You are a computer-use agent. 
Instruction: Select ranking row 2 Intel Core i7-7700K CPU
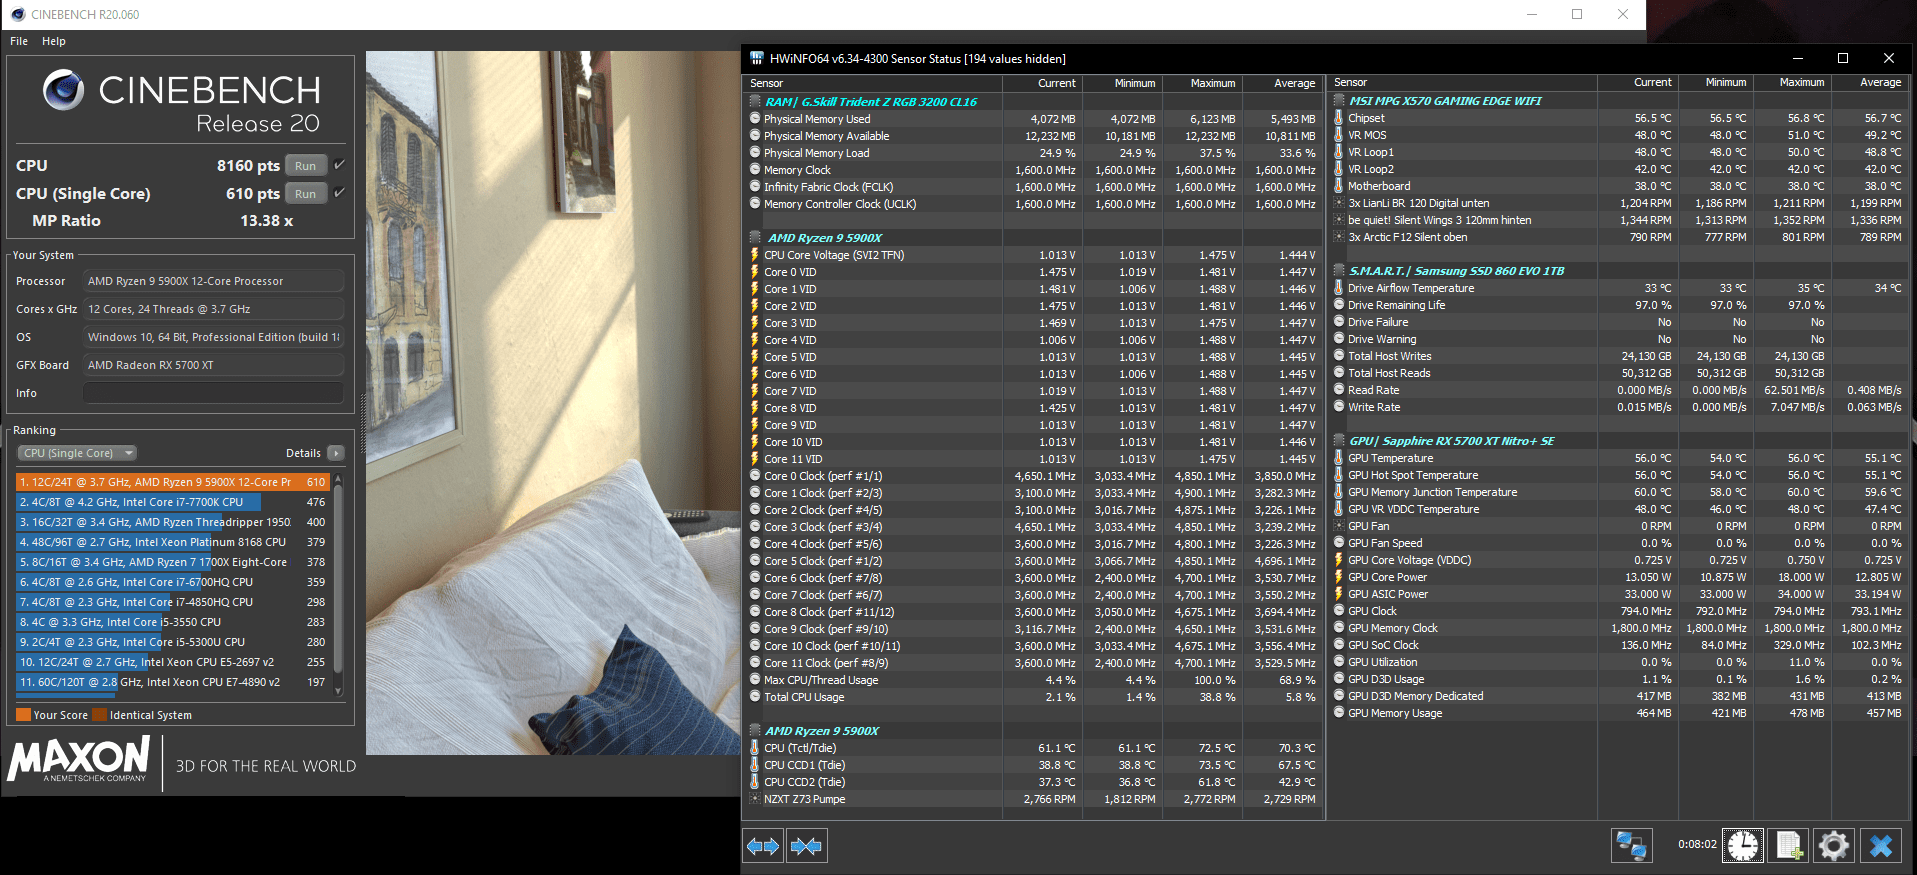coord(173,502)
